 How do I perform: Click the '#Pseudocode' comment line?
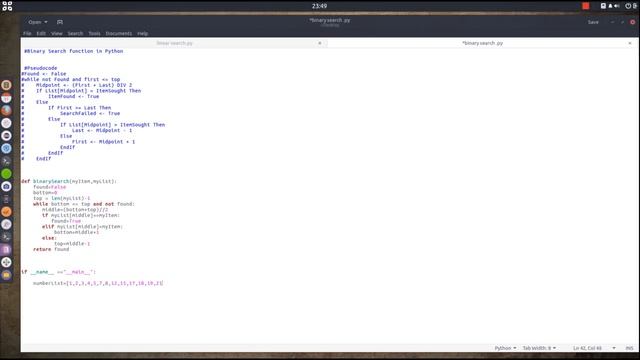pyautogui.click(x=40, y=68)
